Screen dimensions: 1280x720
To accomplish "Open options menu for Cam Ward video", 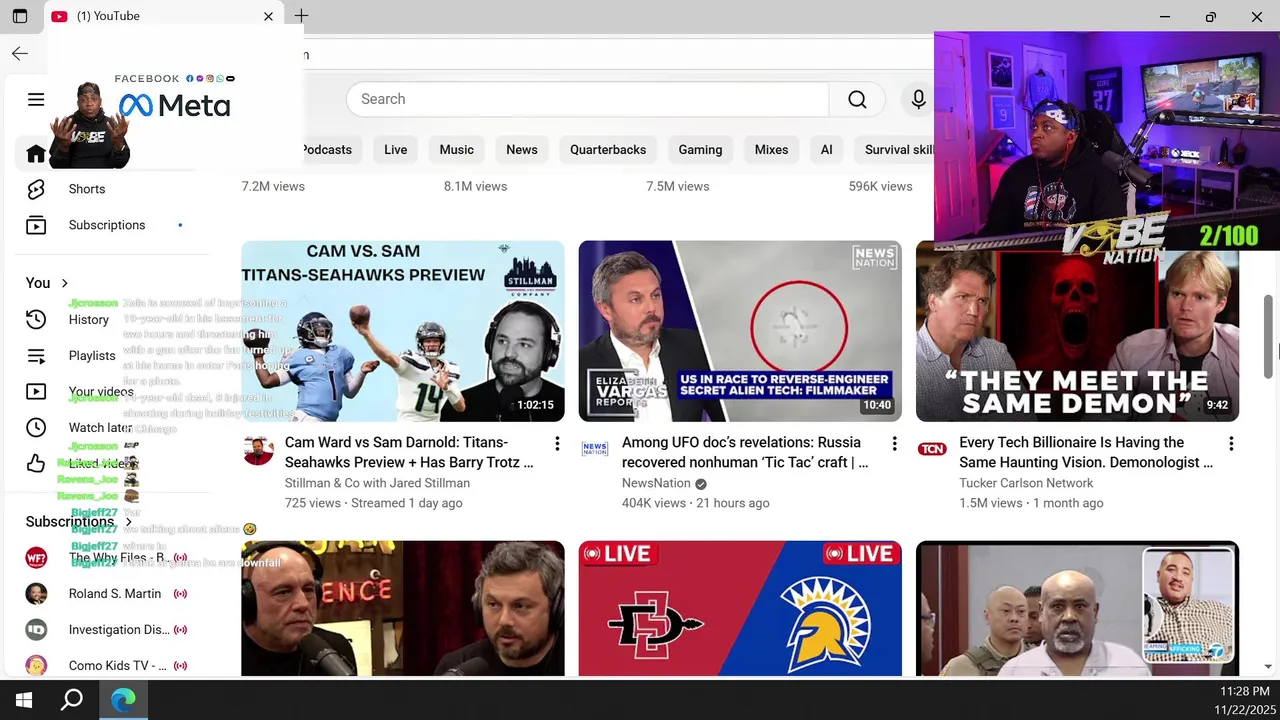I will click(x=557, y=444).
